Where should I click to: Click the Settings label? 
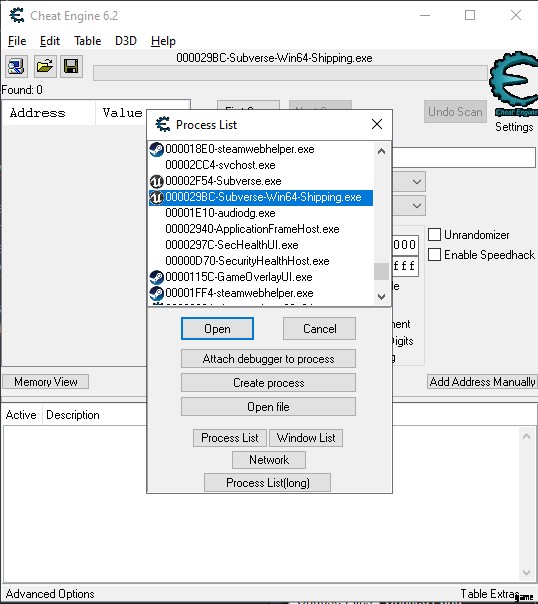coord(514,127)
